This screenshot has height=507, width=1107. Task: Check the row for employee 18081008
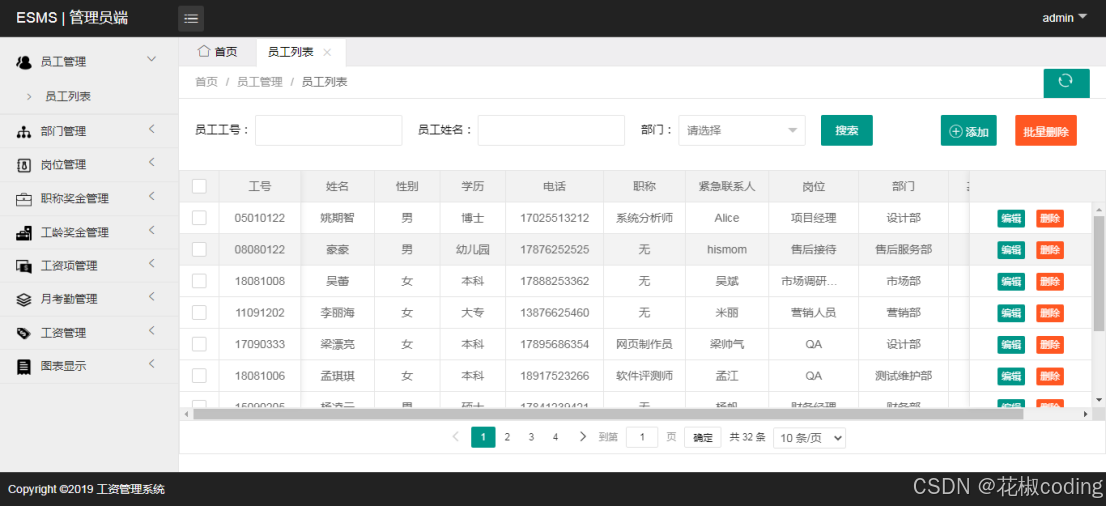click(199, 280)
